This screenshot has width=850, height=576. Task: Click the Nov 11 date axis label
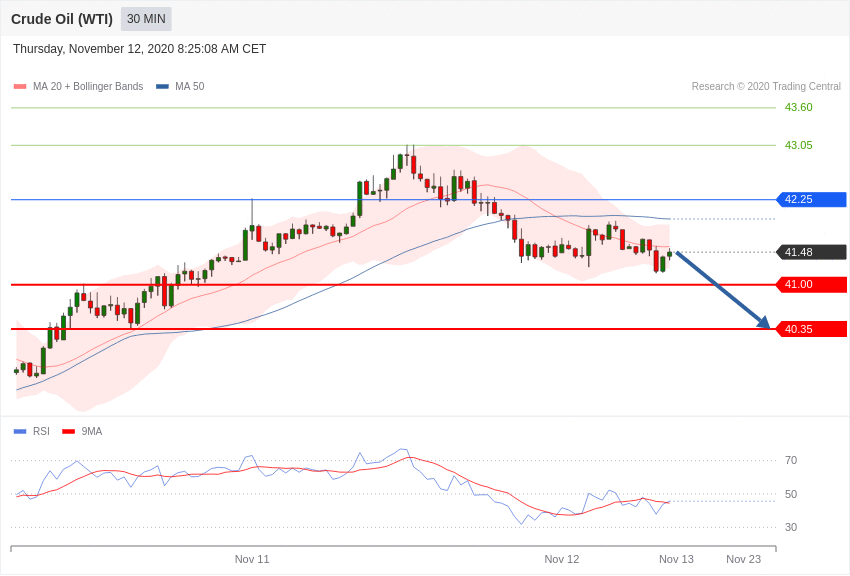[252, 559]
